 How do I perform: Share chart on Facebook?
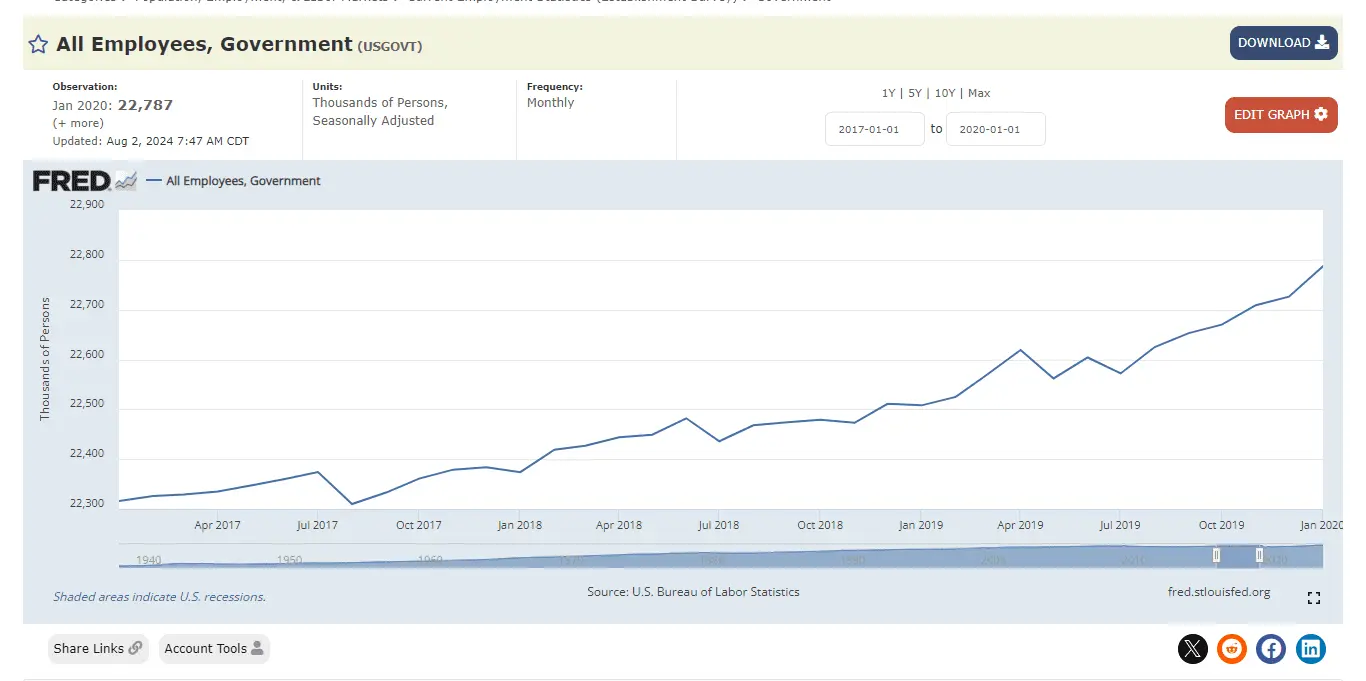coord(1271,649)
